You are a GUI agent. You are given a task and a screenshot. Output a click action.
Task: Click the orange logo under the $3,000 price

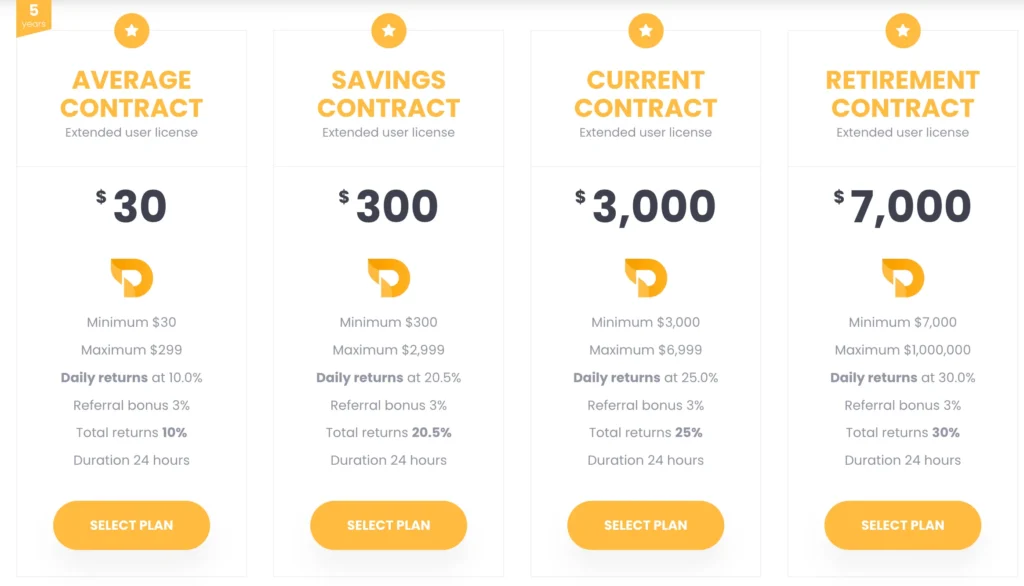pyautogui.click(x=645, y=277)
